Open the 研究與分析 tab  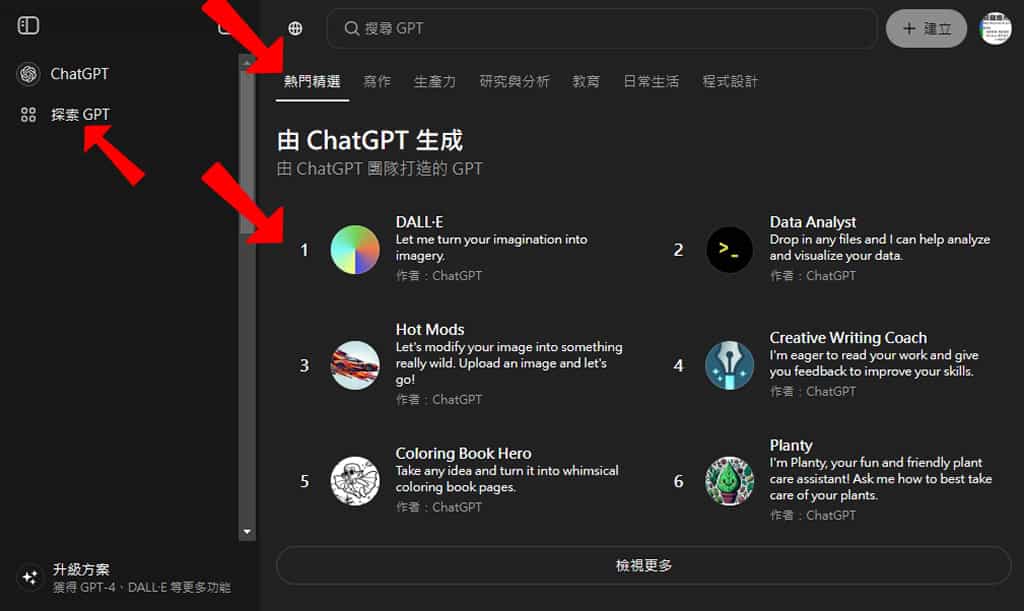point(515,82)
